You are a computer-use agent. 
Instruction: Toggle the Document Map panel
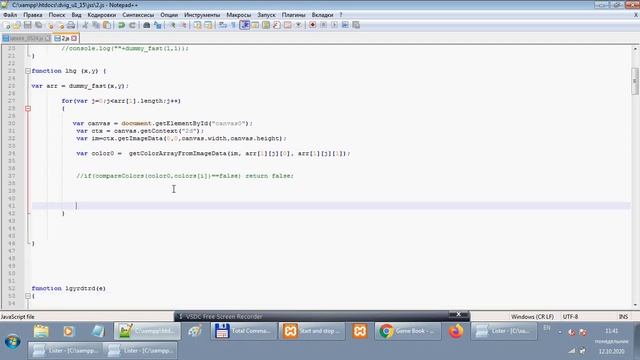[266, 25]
